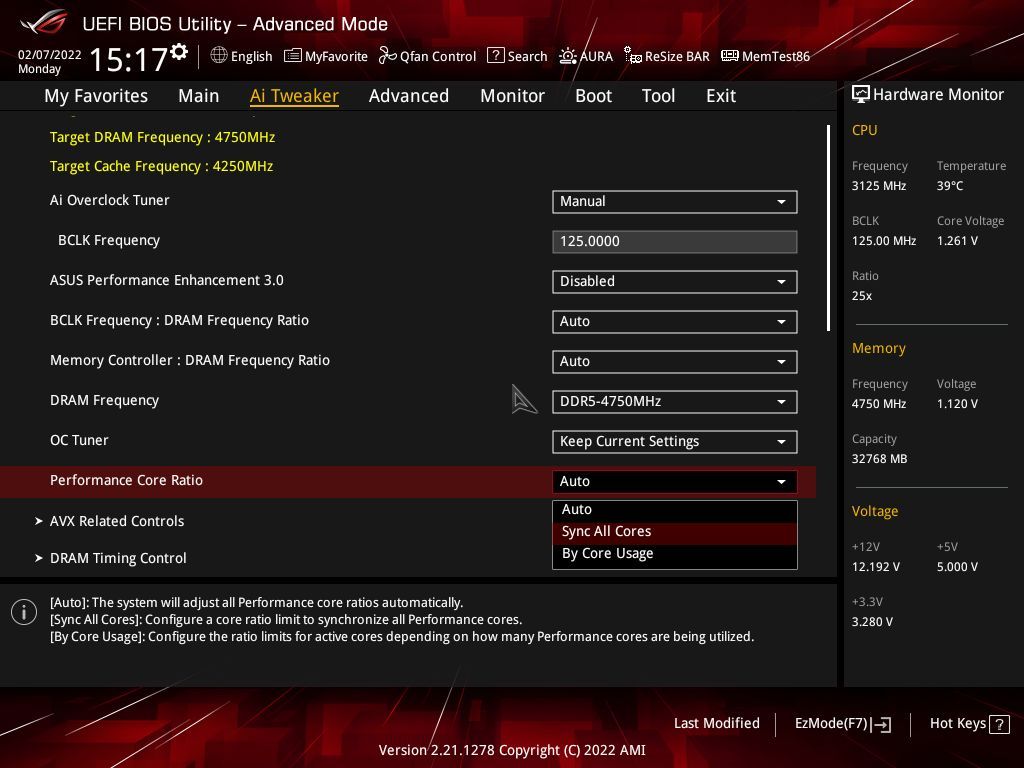Open ReSize BAR icon

pos(633,56)
